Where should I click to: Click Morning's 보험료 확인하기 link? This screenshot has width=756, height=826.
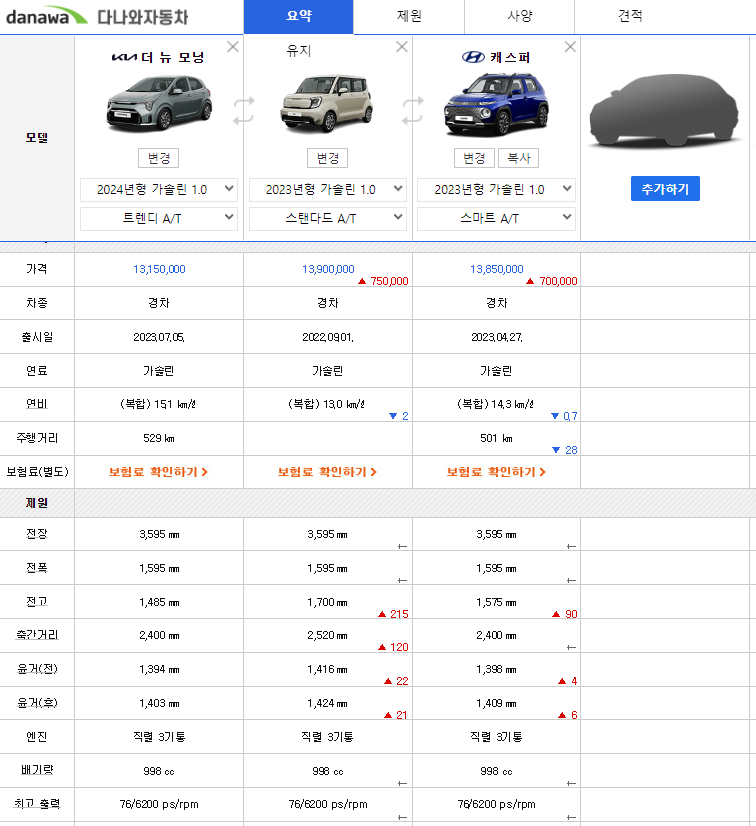pyautogui.click(x=159, y=472)
